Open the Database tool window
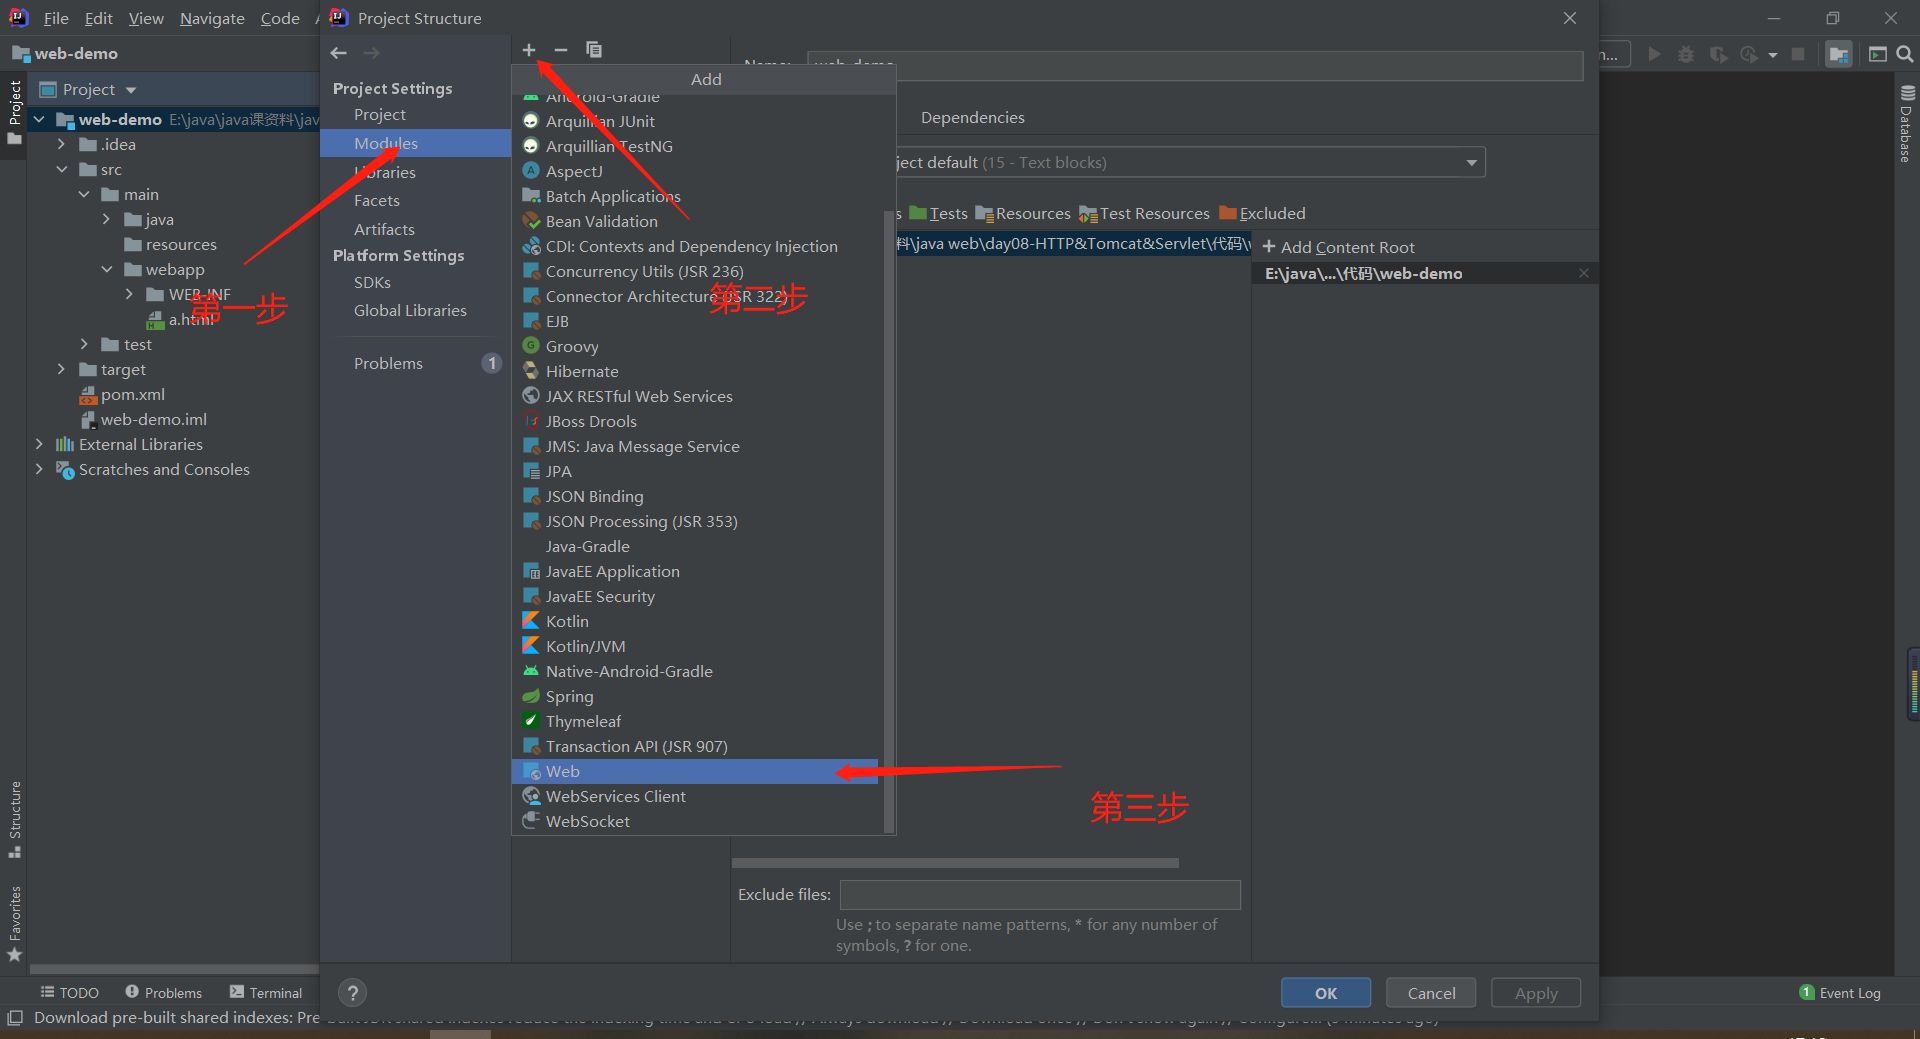 pos(1907,124)
